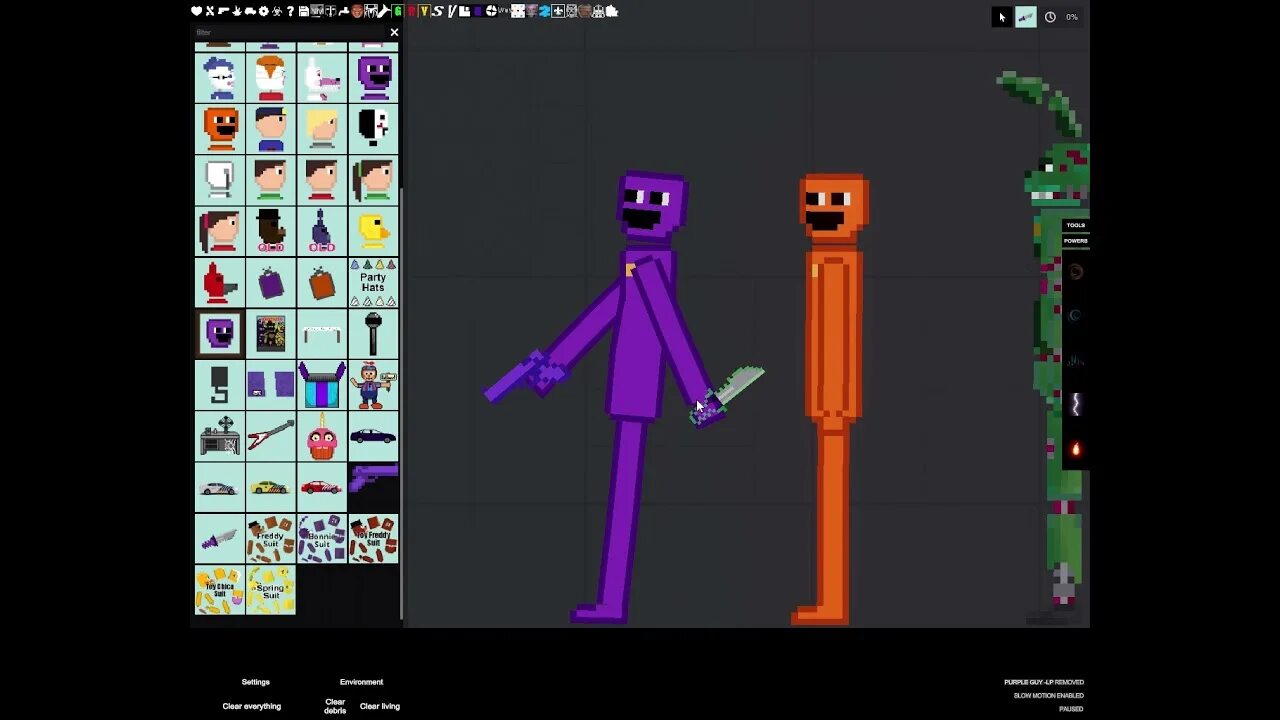The width and height of the screenshot is (1280, 720).
Task: Choose the purple knife item
Action: click(x=220, y=538)
